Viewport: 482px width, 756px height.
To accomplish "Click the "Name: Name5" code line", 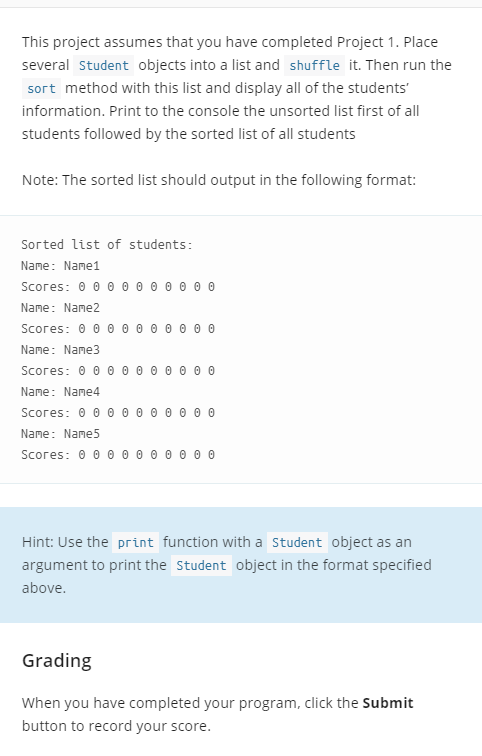I will 60,433.
